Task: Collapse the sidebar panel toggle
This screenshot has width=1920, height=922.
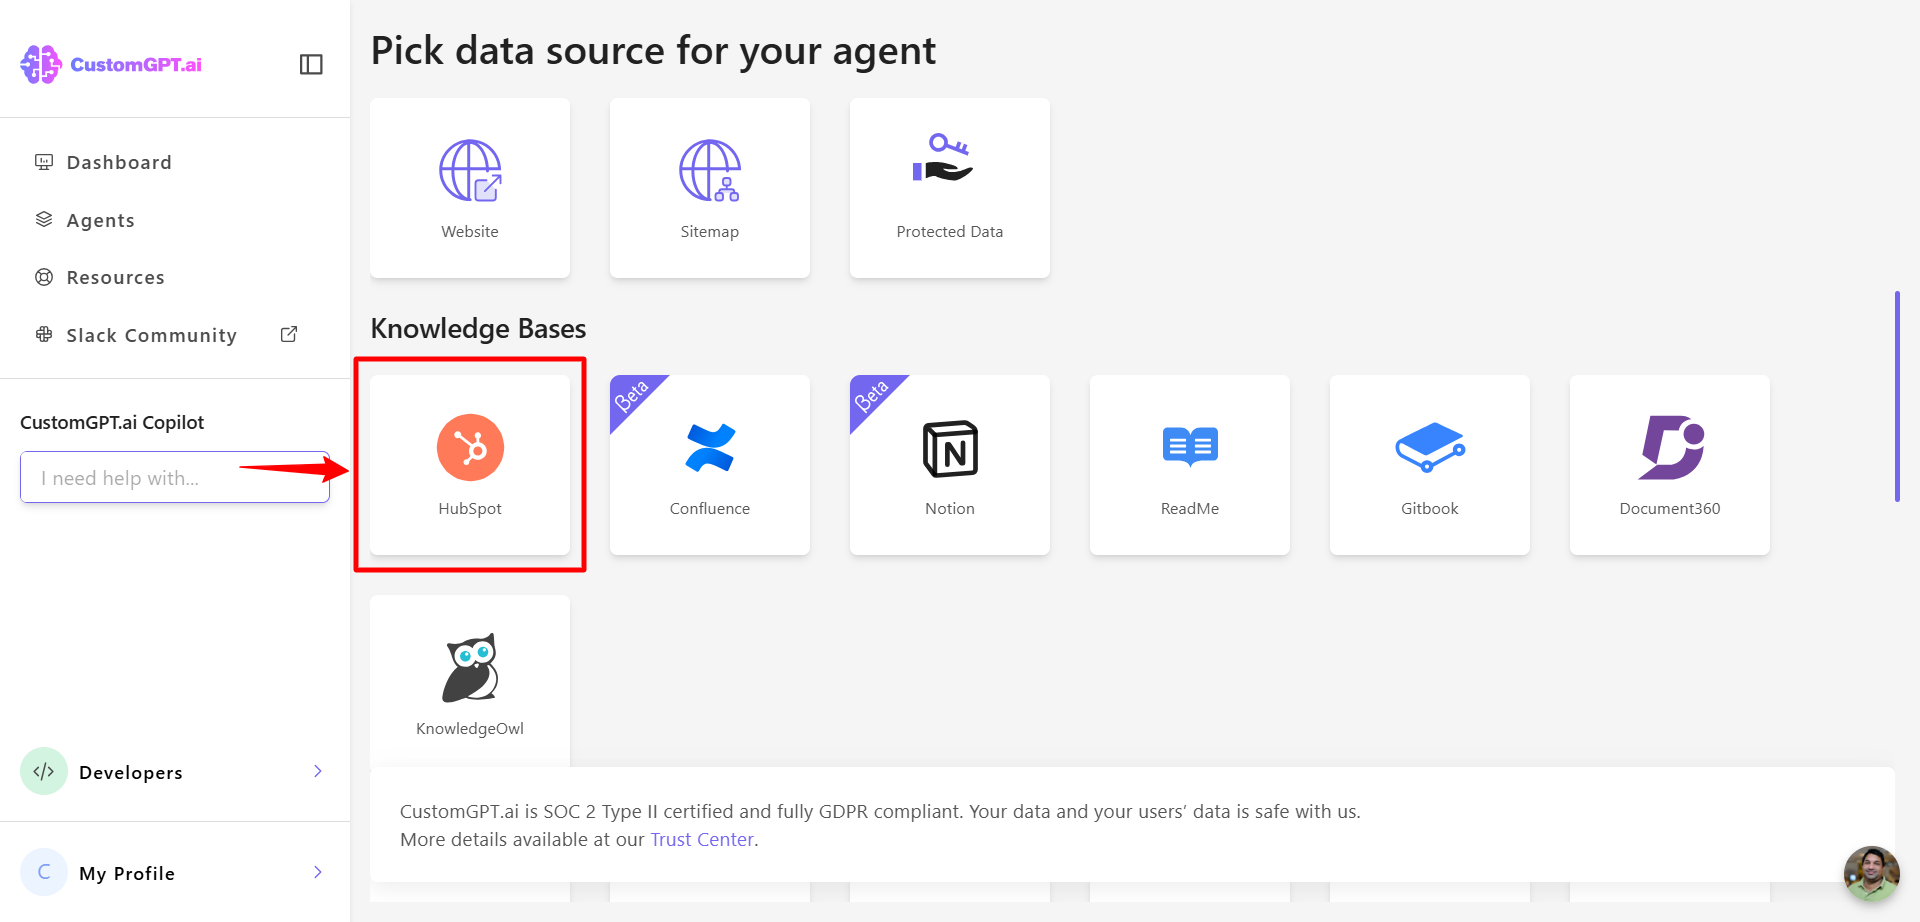Action: (311, 64)
